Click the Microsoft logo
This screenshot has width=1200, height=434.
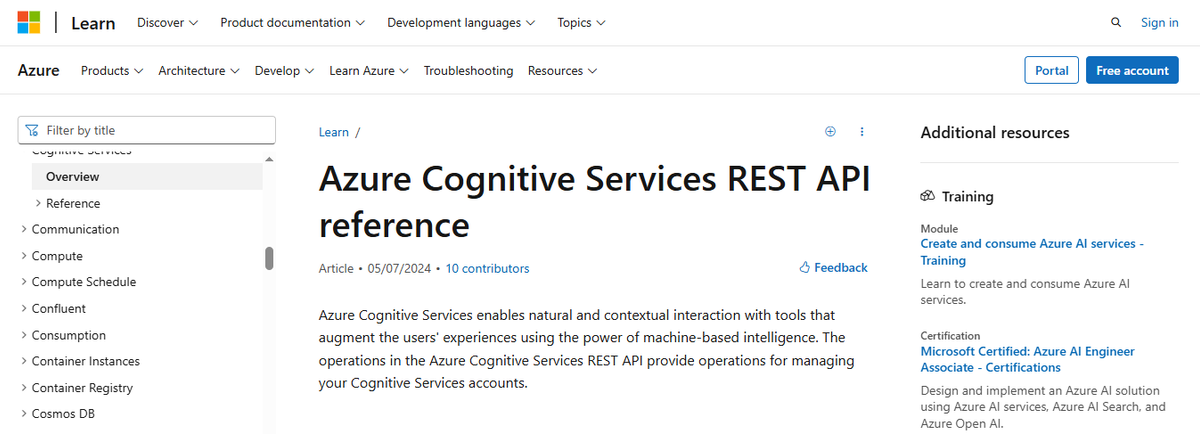coord(29,22)
